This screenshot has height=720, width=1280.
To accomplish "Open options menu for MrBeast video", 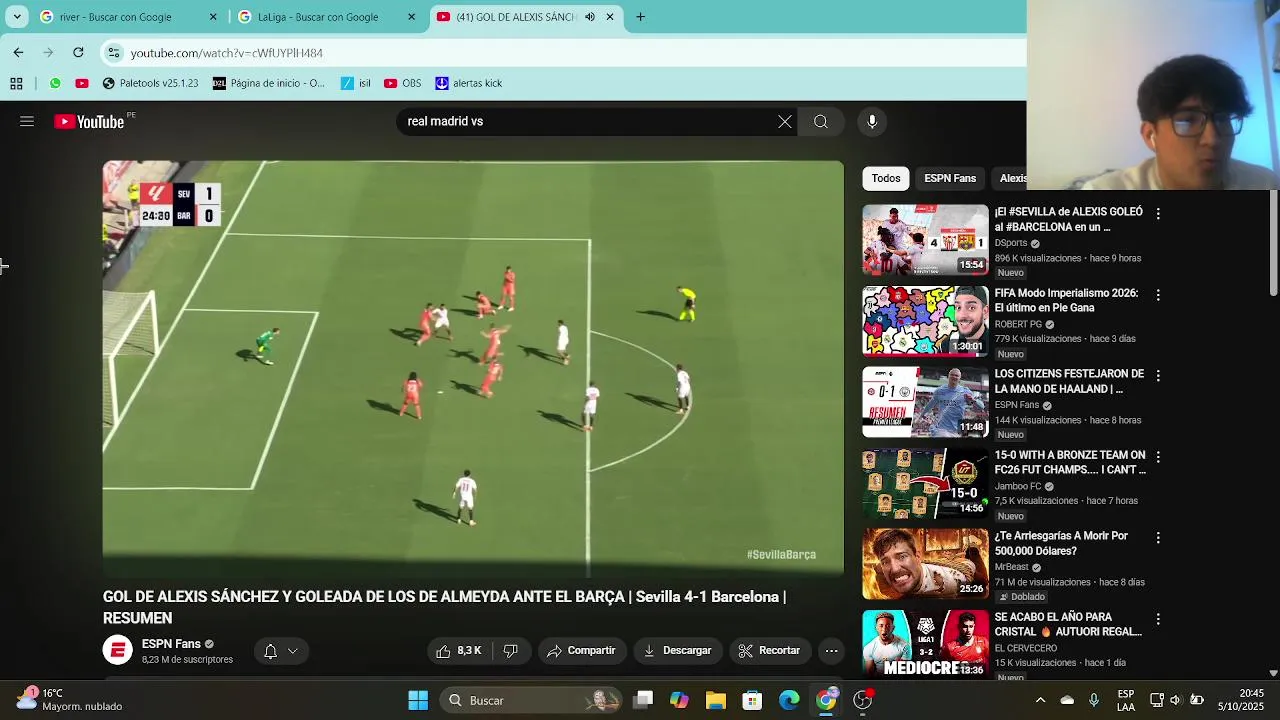I will pos(1158,538).
